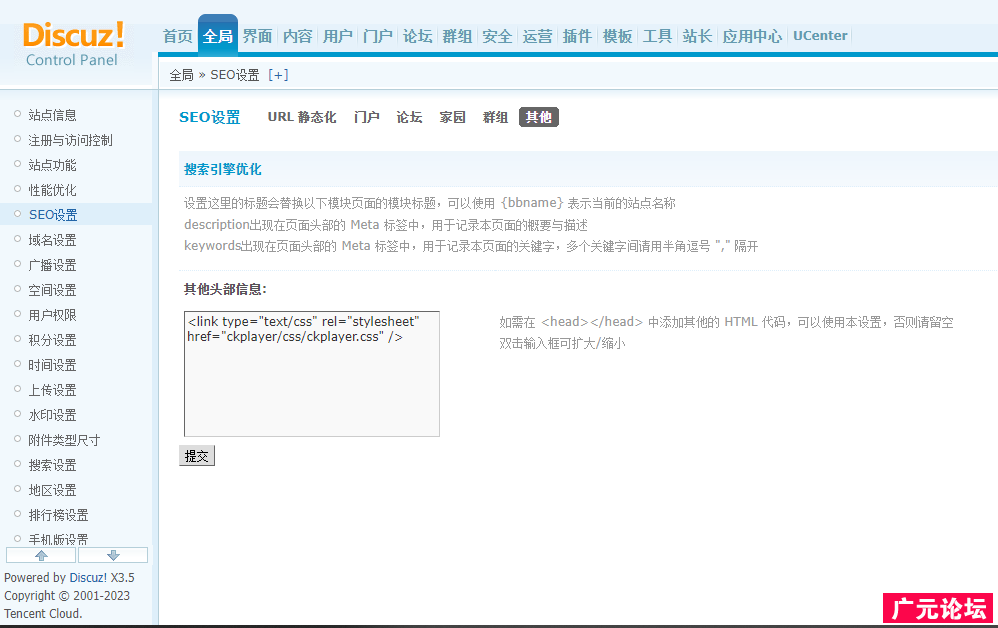Open the 首页 top navigation tab
Image resolution: width=998 pixels, height=628 pixels.
[x=177, y=36]
